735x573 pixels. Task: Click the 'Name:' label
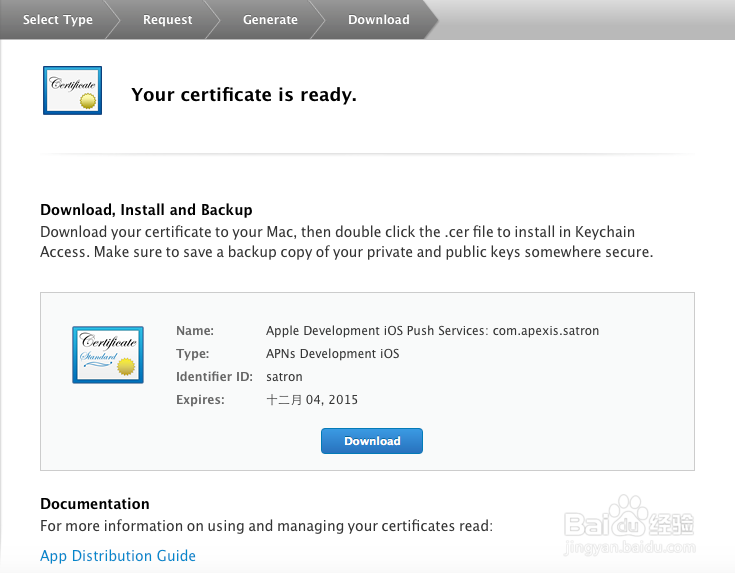(x=195, y=331)
